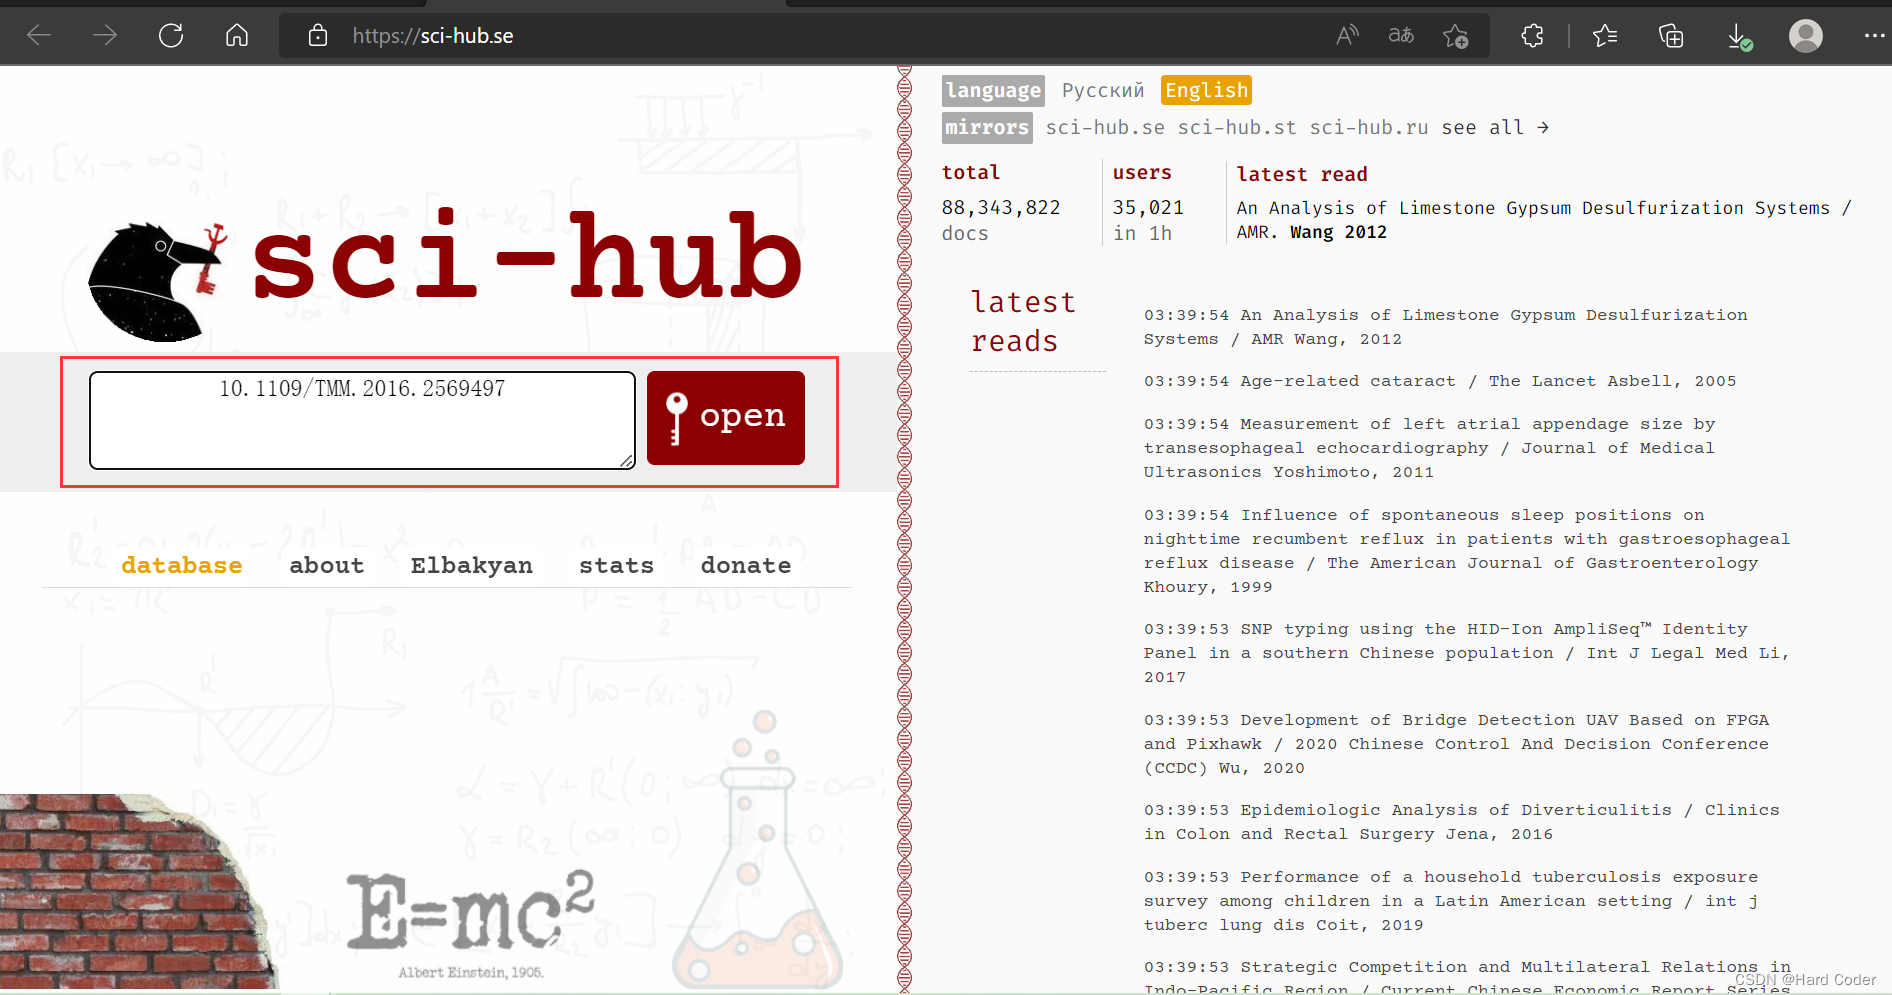The height and width of the screenshot is (995, 1892).
Task: Switch language to Русский
Action: coord(1103,90)
